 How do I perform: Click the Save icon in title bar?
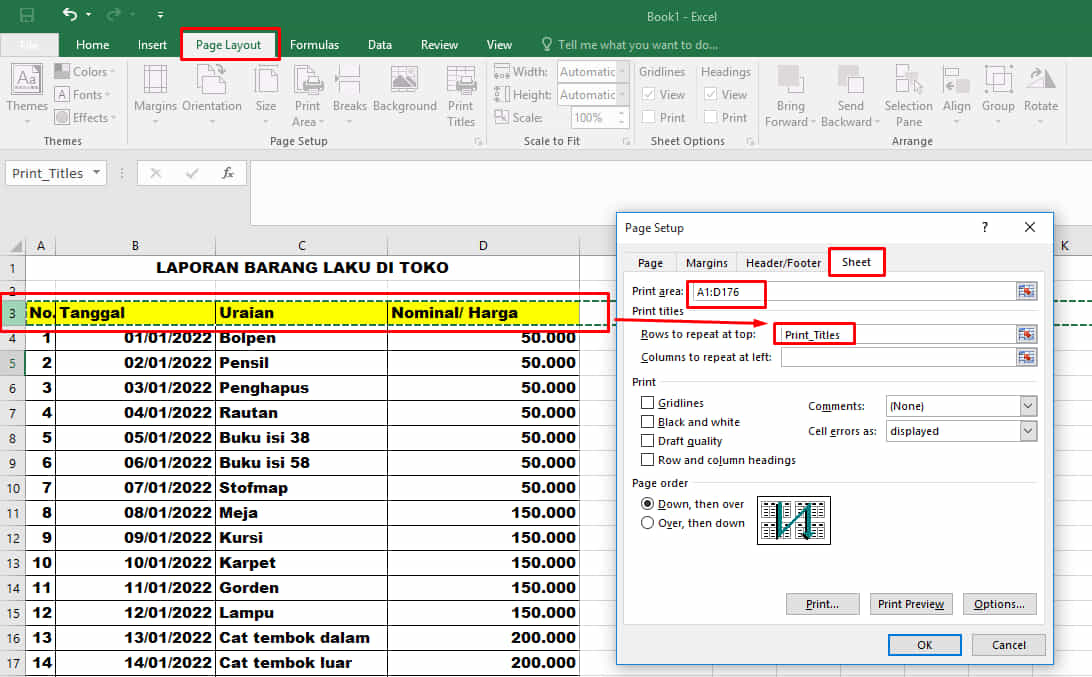[27, 15]
